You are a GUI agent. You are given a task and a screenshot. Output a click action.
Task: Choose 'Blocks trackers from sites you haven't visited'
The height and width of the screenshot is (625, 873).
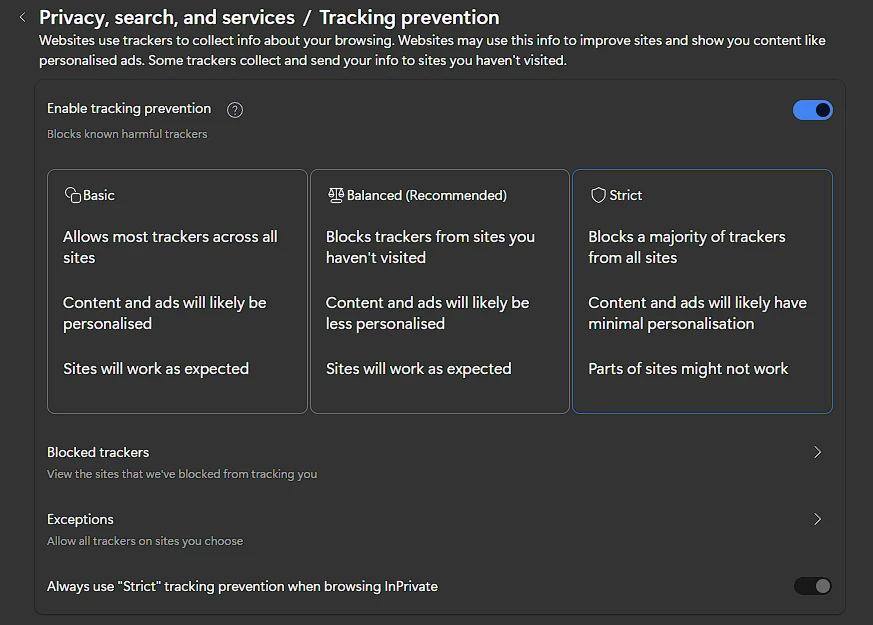click(430, 247)
